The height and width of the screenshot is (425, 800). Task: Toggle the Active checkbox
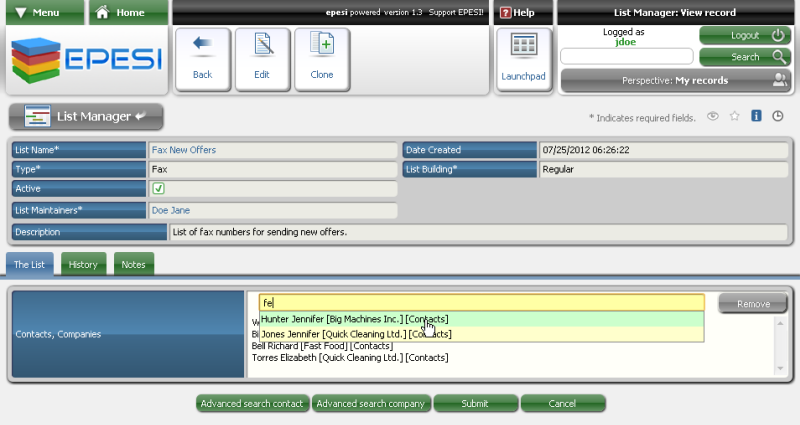click(158, 188)
